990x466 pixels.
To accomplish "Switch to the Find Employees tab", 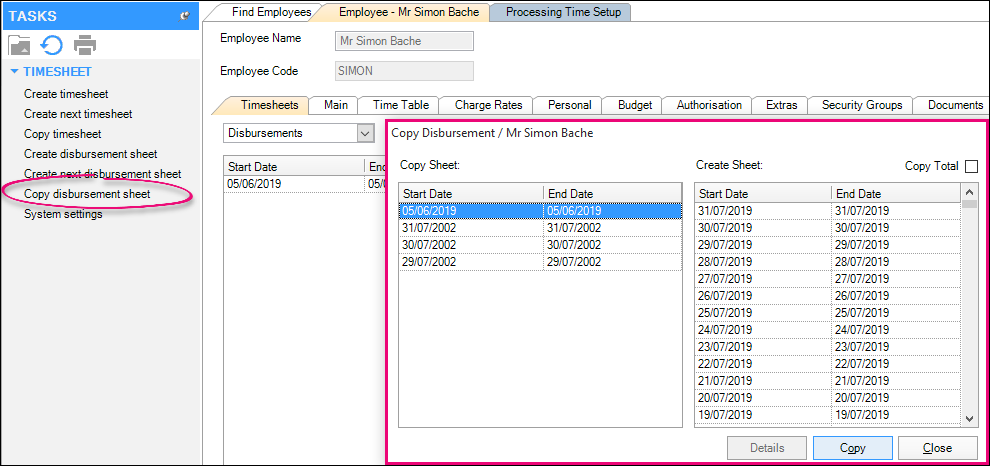I will (x=266, y=12).
